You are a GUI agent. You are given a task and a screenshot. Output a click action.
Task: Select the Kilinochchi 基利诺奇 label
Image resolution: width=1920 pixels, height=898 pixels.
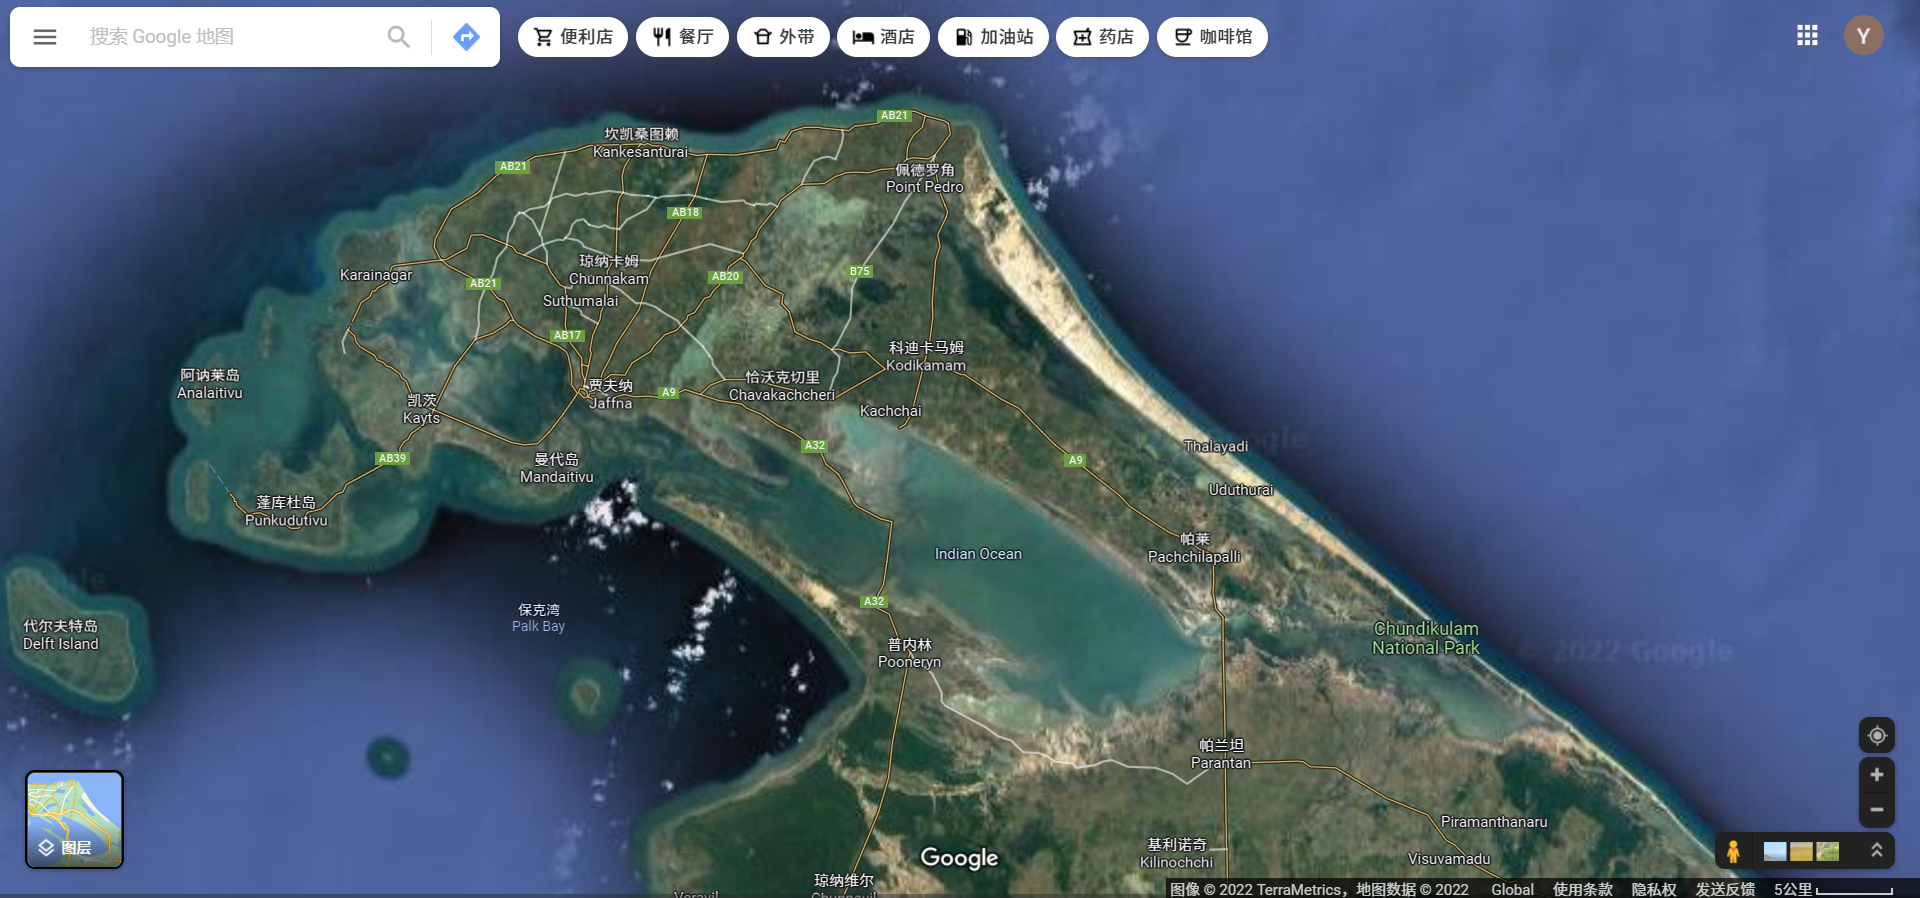(x=1177, y=853)
